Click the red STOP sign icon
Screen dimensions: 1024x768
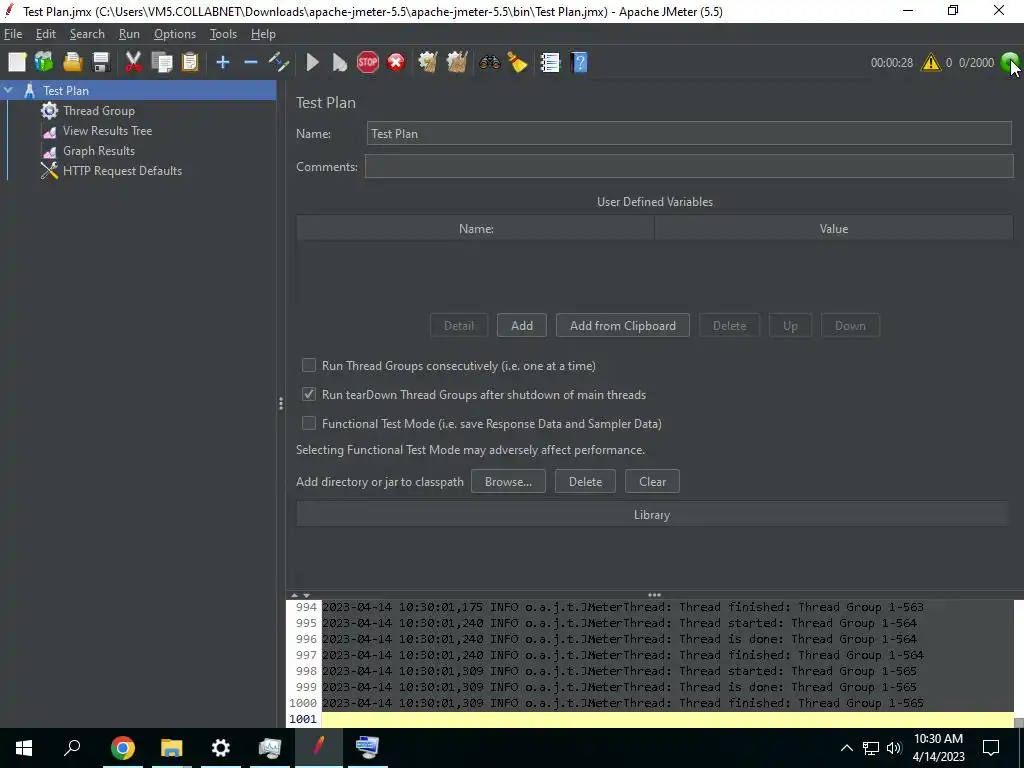click(x=368, y=63)
